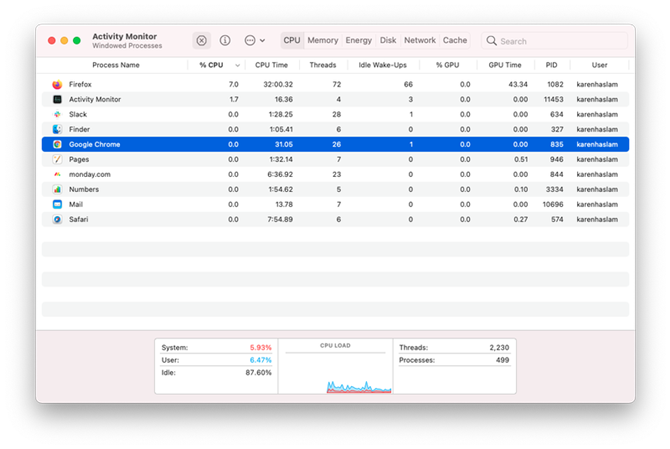Screen dimensions: 670x449
Task: Minimize window with yellow button
Action: (64, 41)
